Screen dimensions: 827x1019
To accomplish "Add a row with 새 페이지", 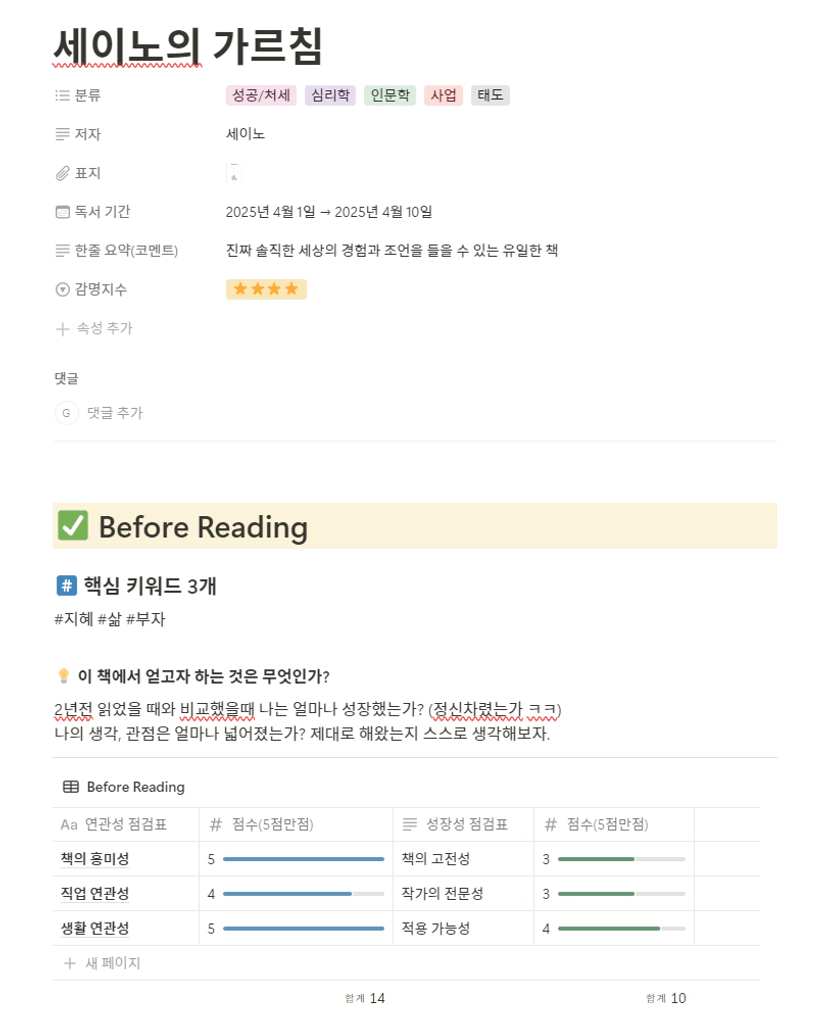I will click(103, 963).
